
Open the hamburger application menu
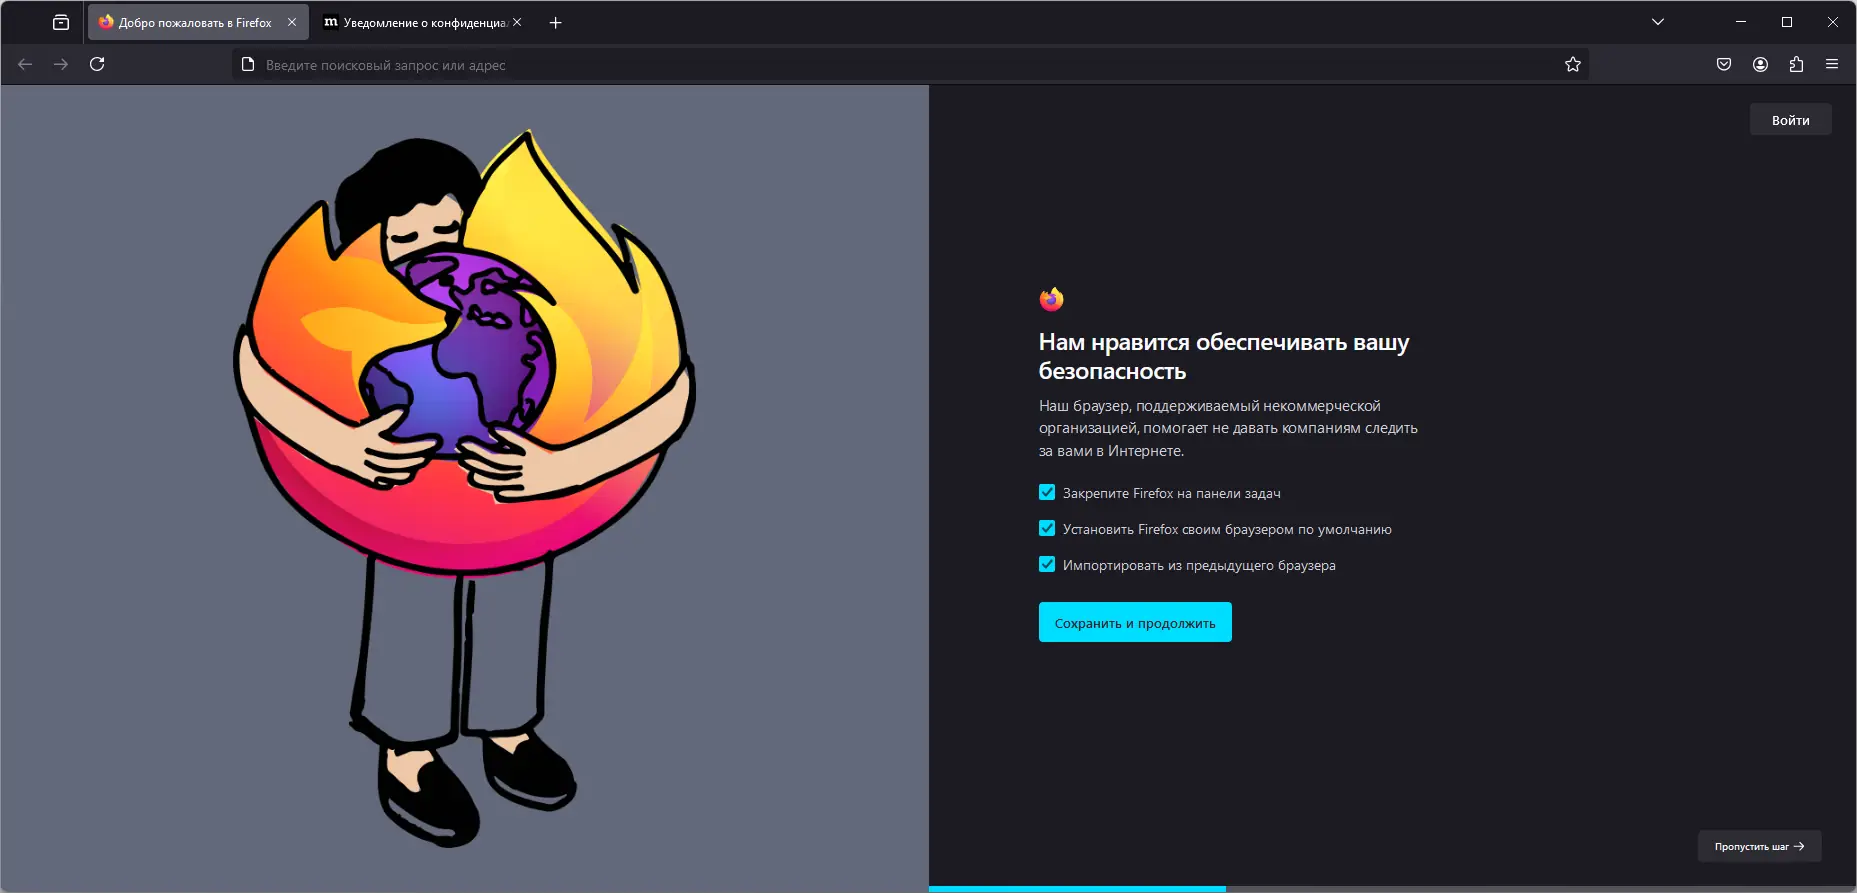(1832, 64)
